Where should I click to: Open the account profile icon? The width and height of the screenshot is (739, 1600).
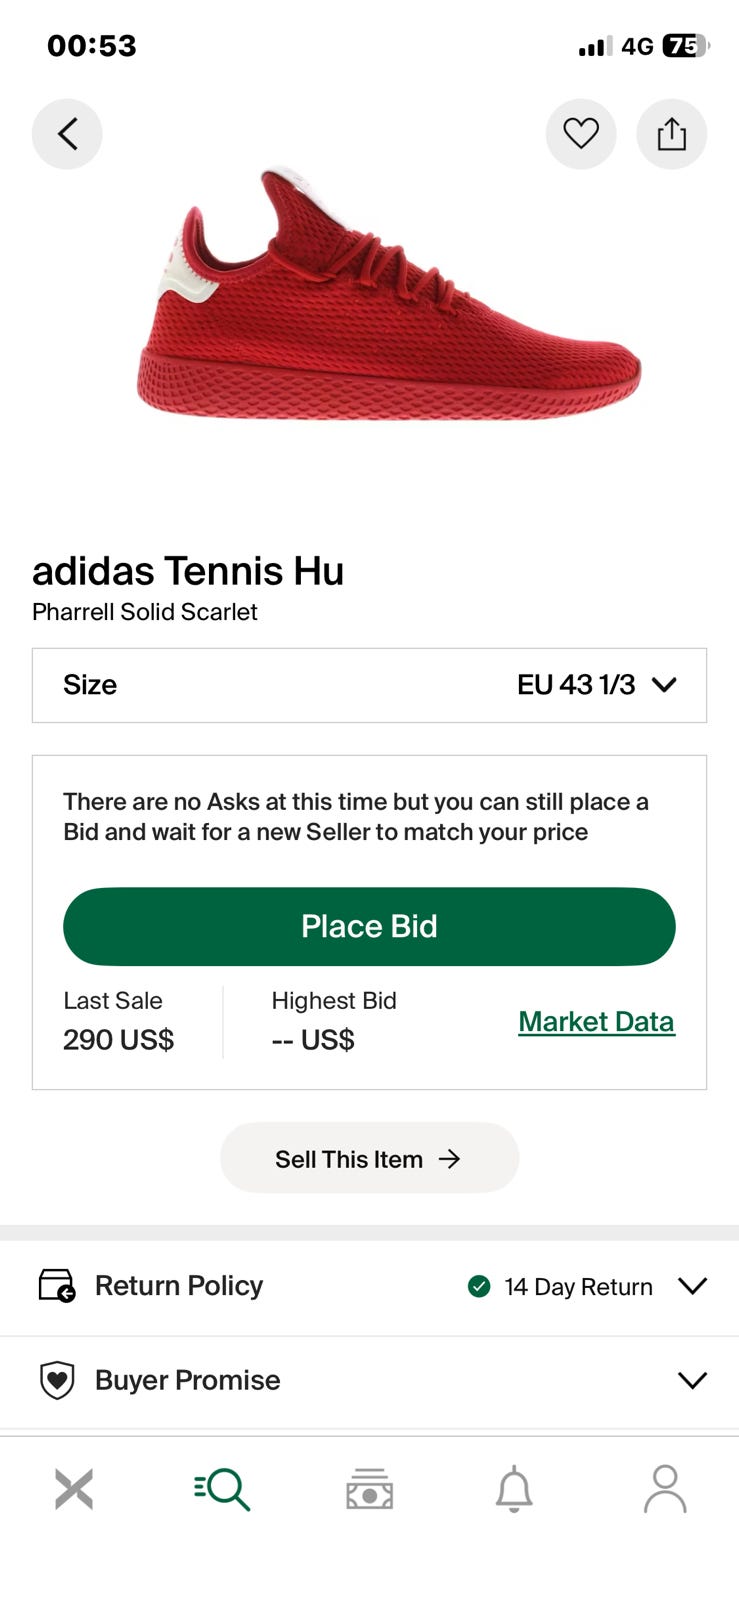(x=664, y=1489)
